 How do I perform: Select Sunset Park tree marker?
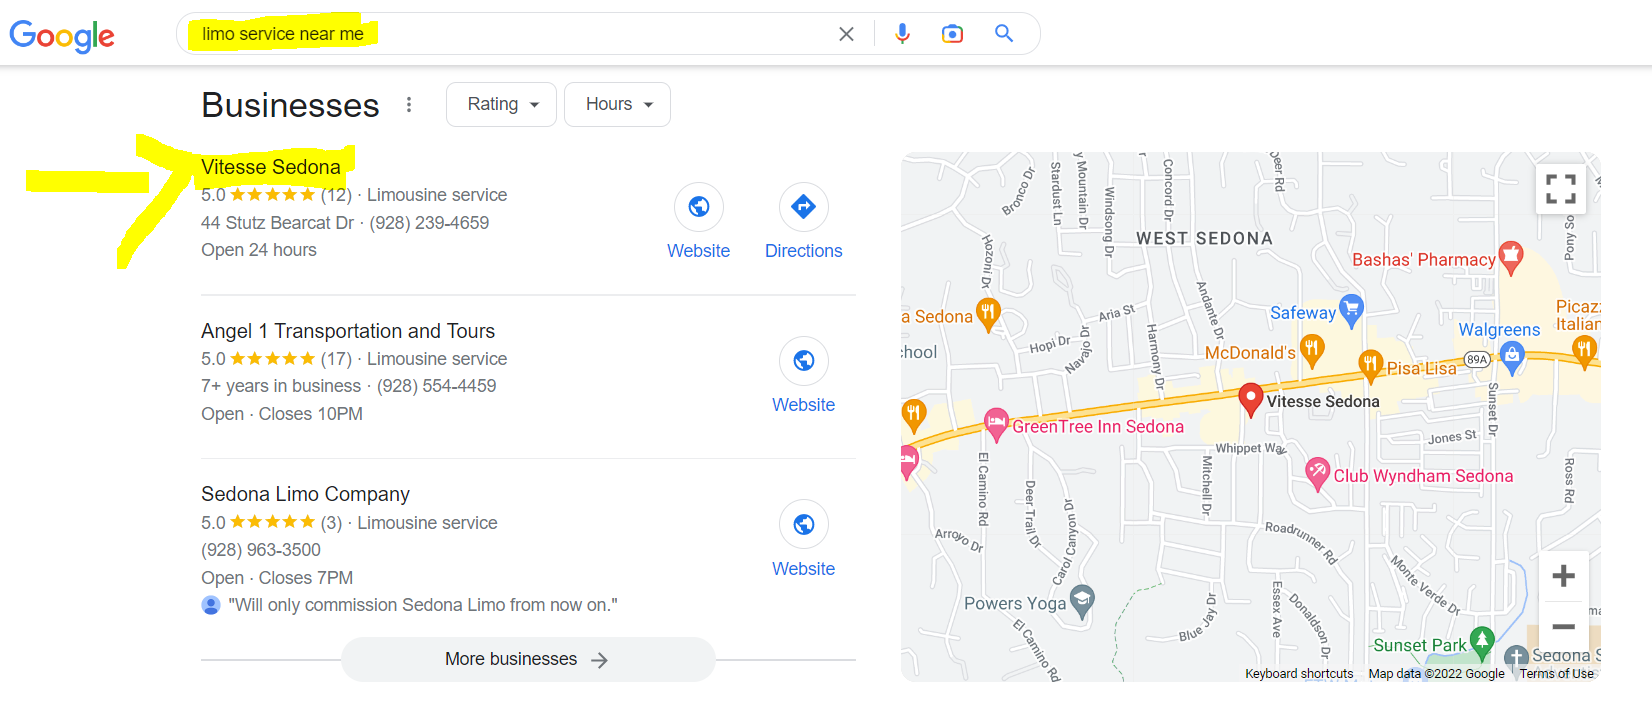point(1483,643)
